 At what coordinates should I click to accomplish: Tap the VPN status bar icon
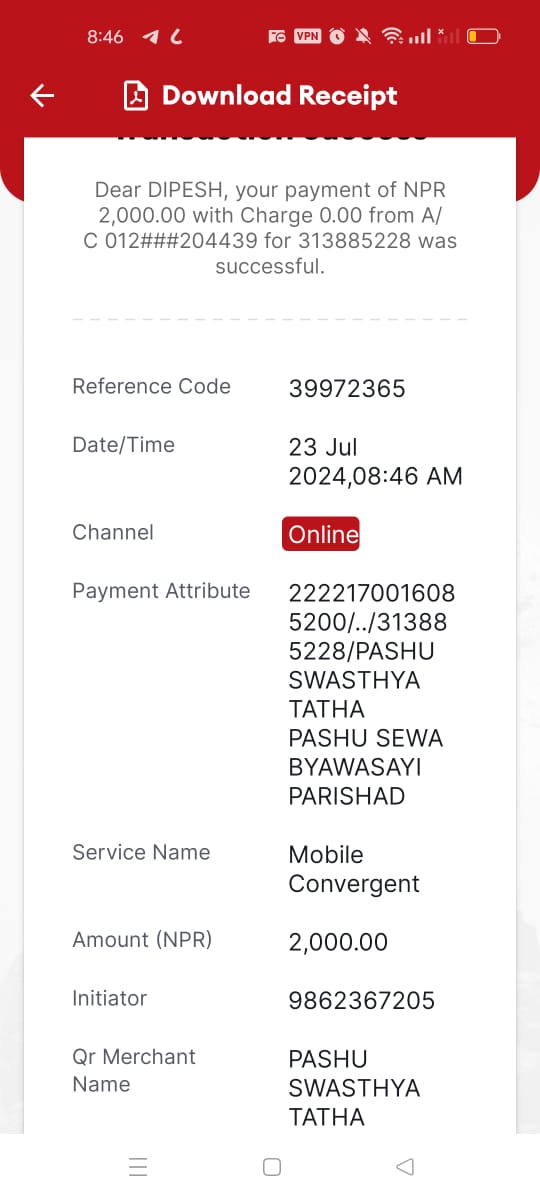pyautogui.click(x=307, y=36)
